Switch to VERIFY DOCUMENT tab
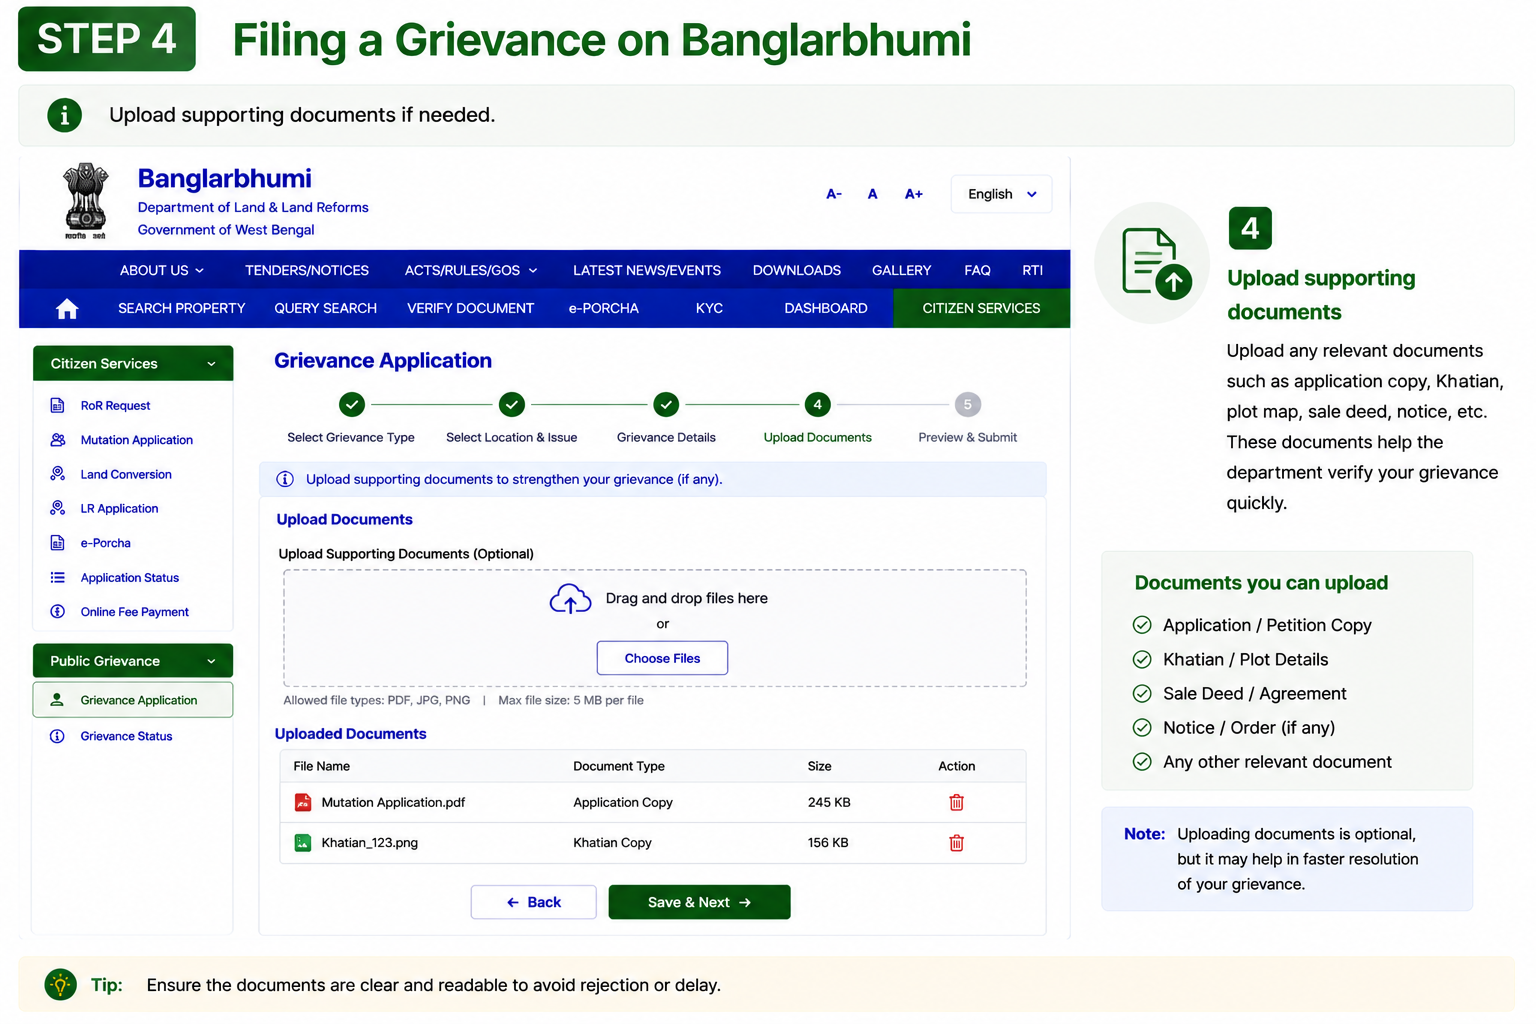The height and width of the screenshot is (1024, 1536). point(471,308)
